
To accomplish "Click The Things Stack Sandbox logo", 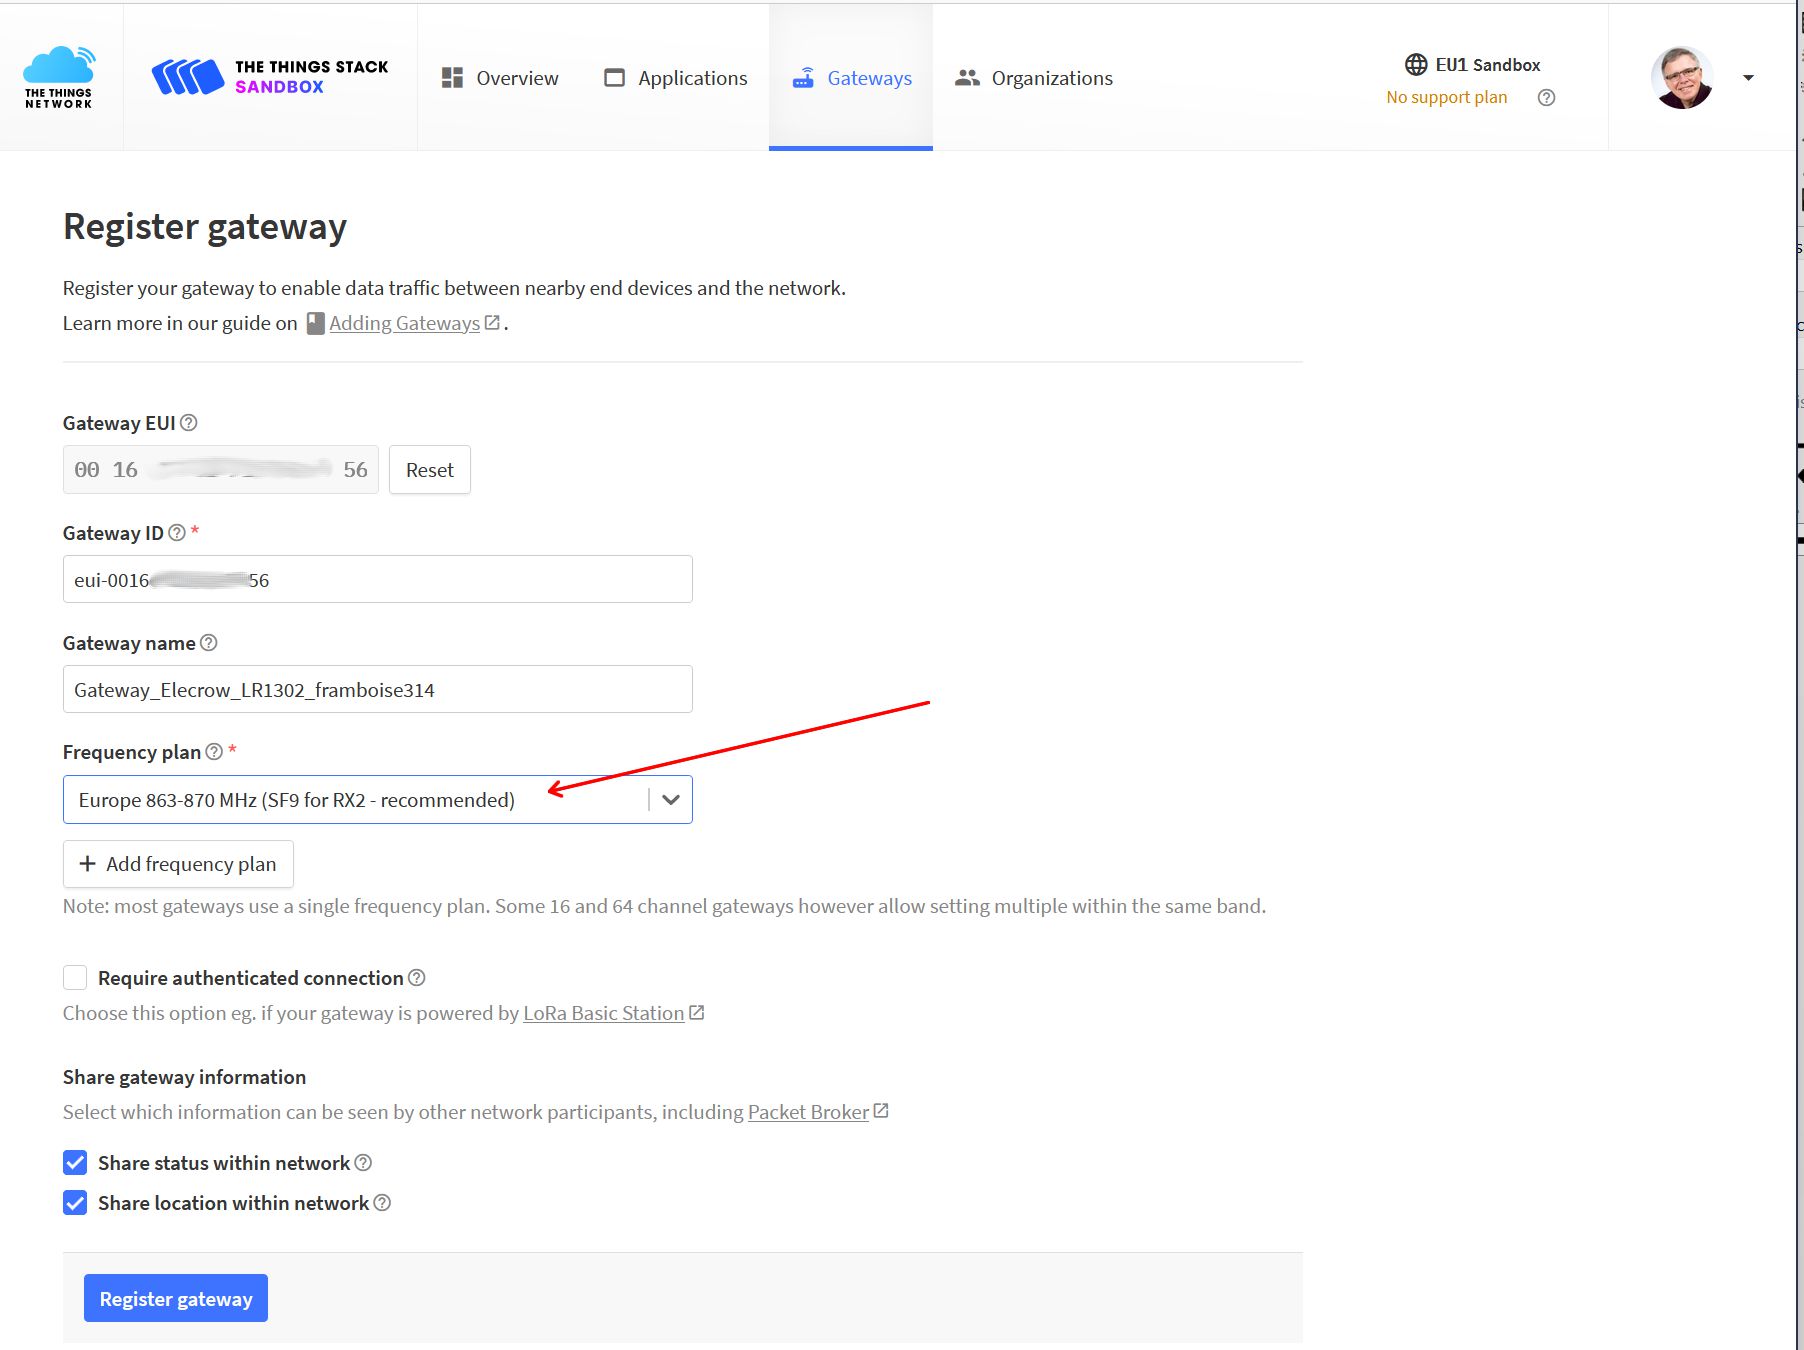I will [x=270, y=77].
